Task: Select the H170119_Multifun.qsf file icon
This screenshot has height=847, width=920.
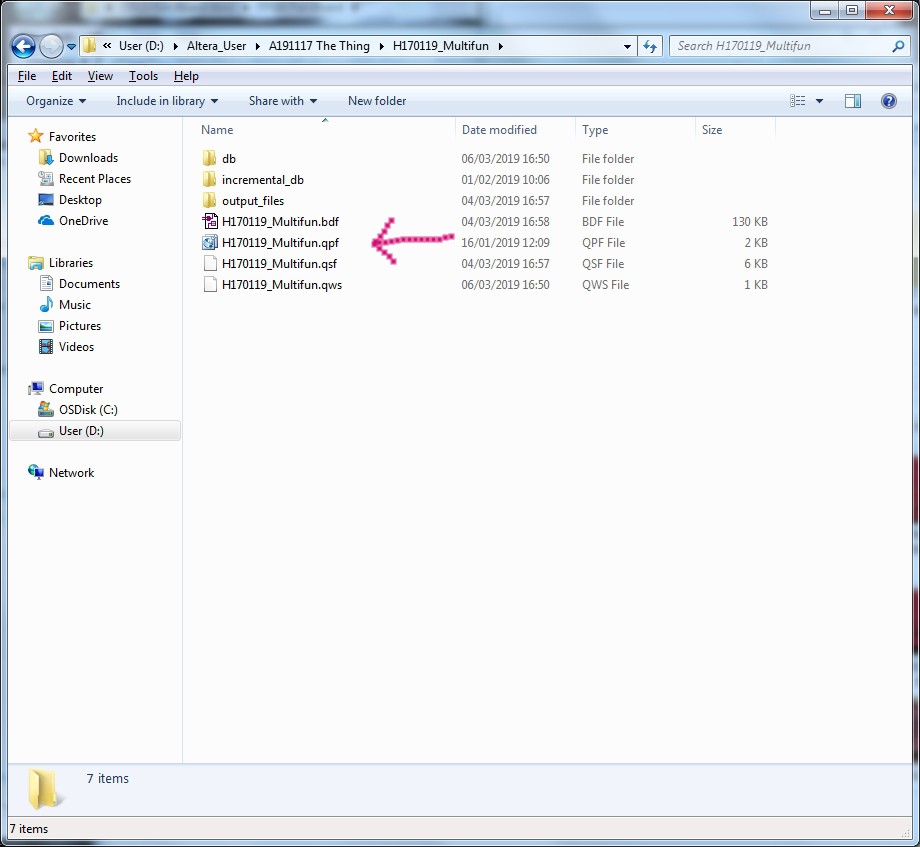Action: [x=209, y=263]
